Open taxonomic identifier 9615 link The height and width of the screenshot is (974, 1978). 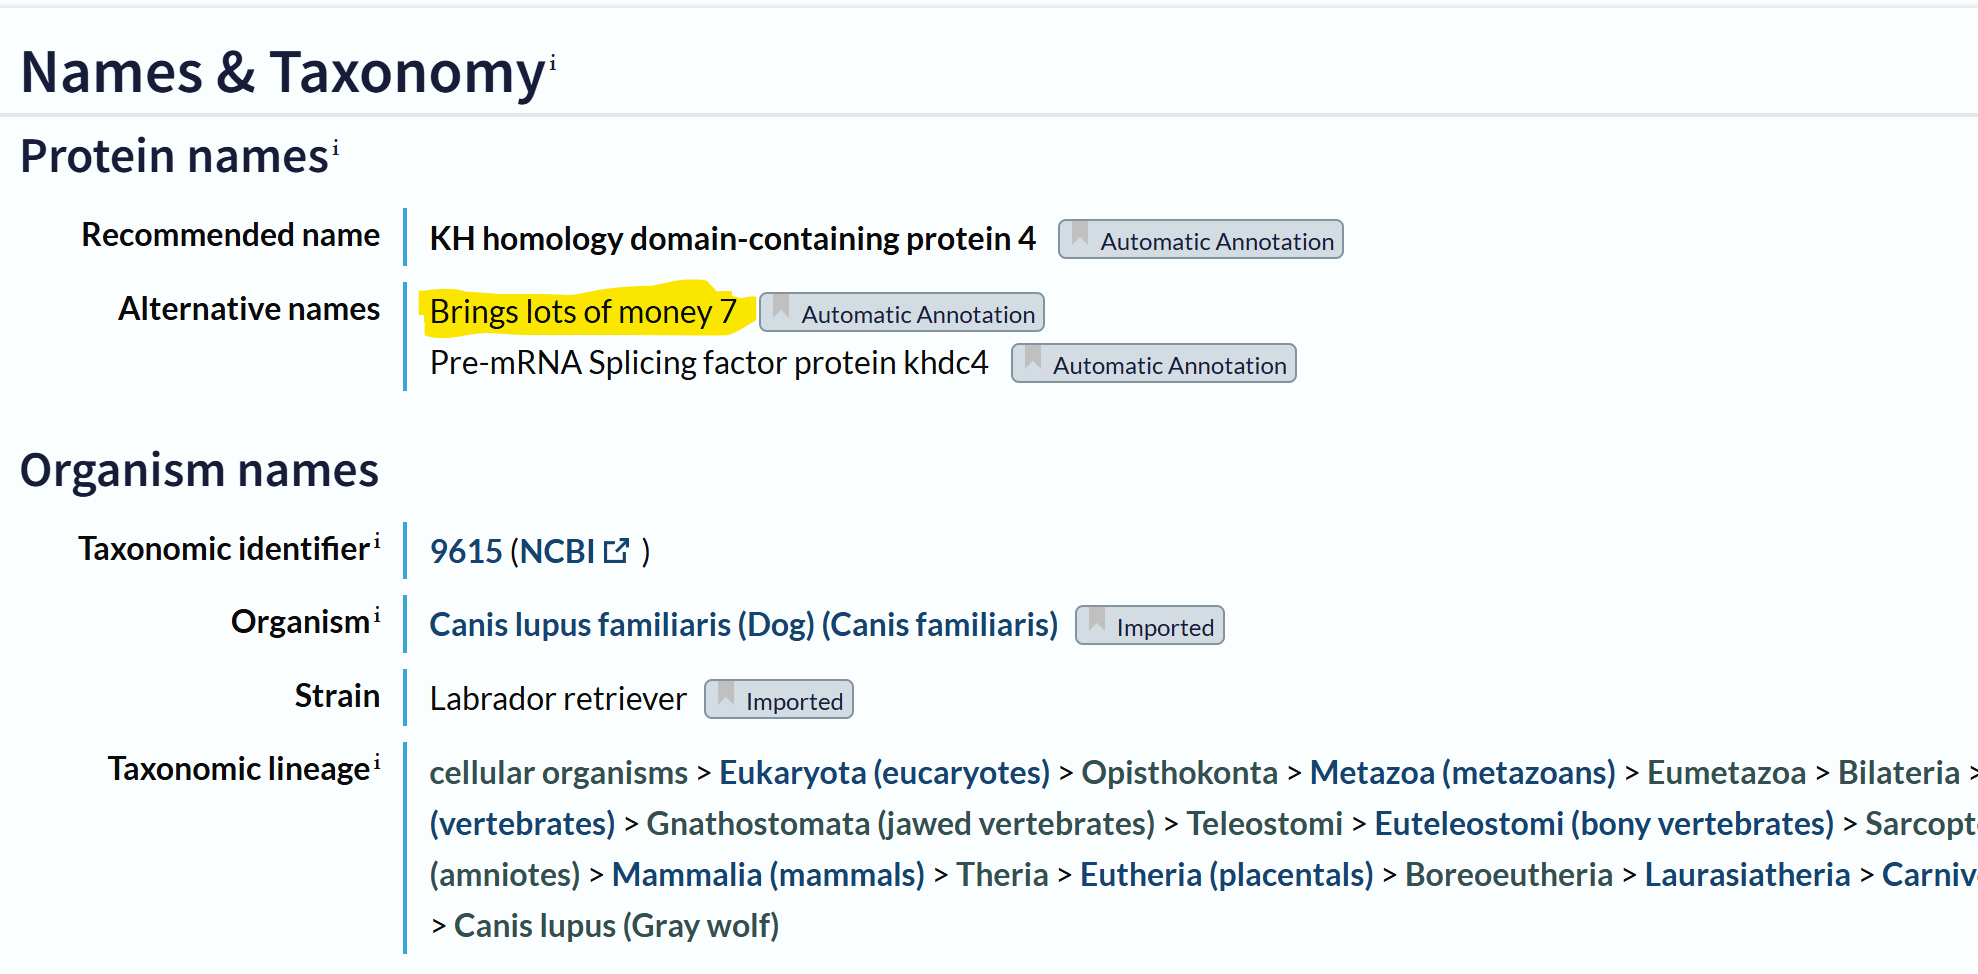point(466,552)
